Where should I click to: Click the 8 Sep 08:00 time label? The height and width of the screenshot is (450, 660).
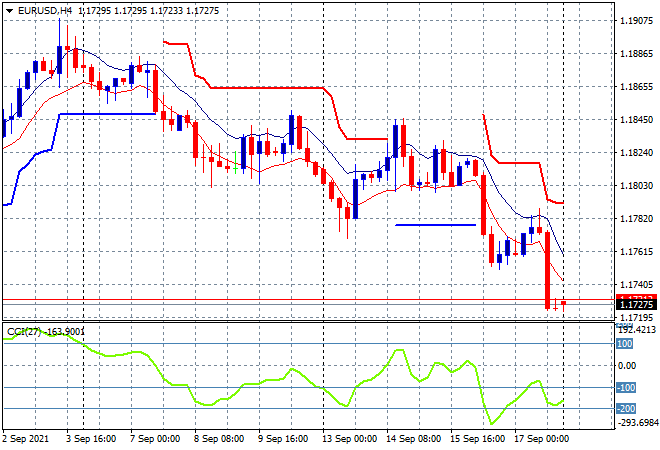coord(219,439)
